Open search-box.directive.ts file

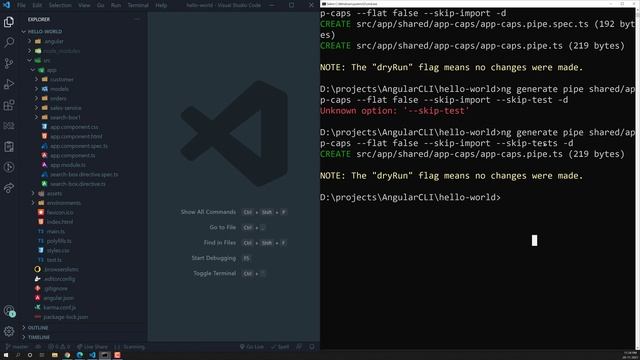(x=78, y=184)
